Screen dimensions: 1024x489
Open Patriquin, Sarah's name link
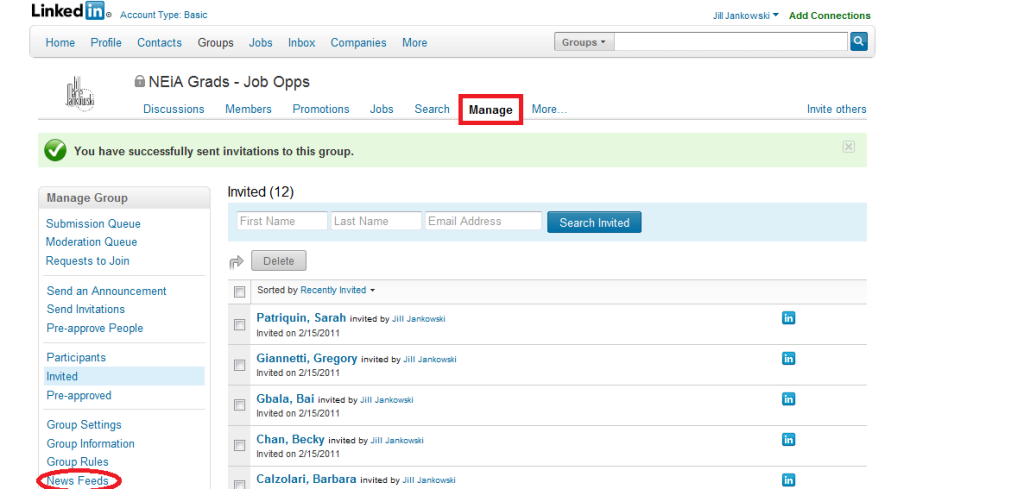click(301, 317)
